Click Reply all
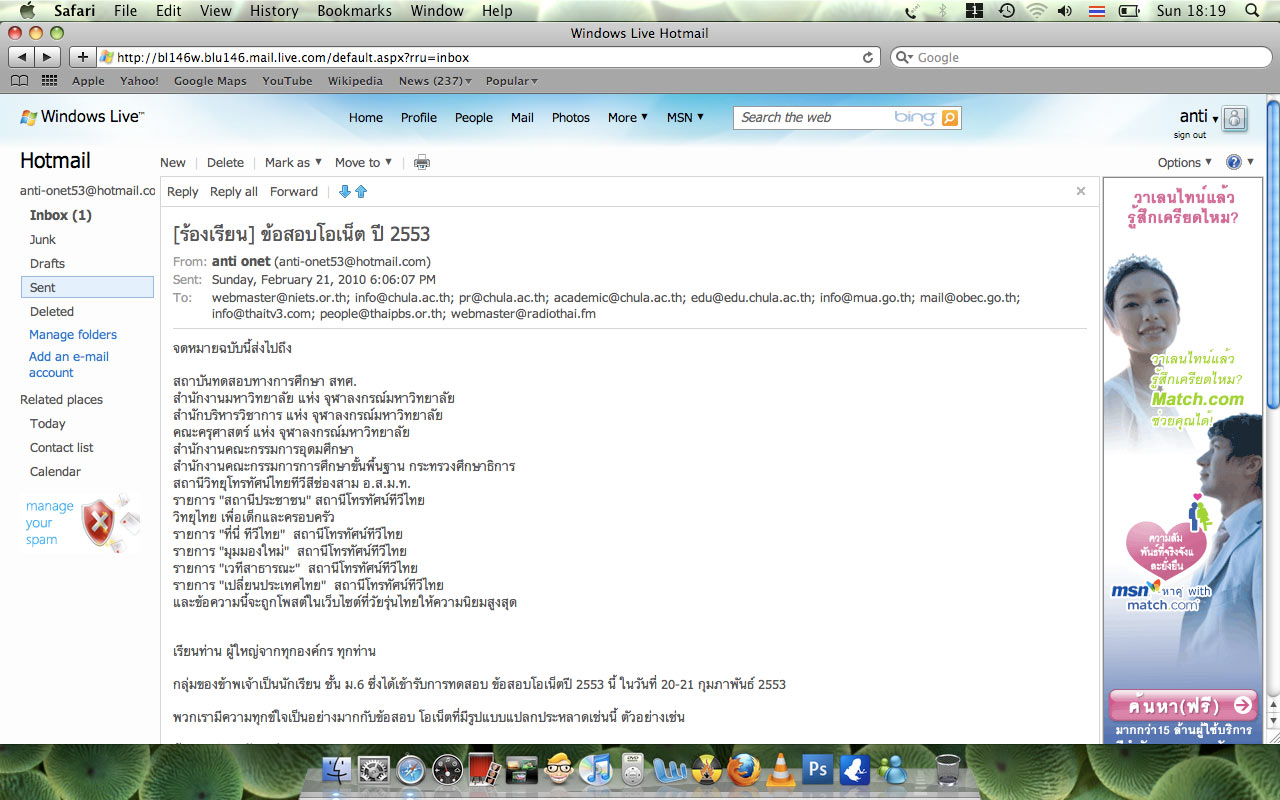 [234, 192]
